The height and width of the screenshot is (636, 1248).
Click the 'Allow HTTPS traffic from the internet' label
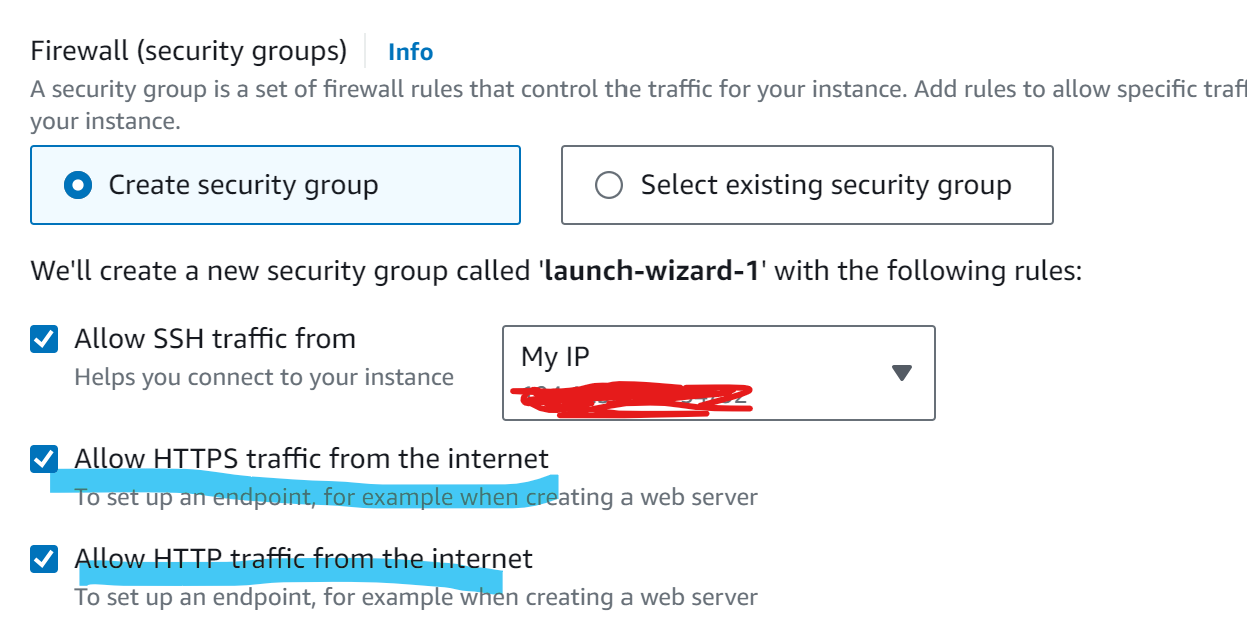click(312, 459)
